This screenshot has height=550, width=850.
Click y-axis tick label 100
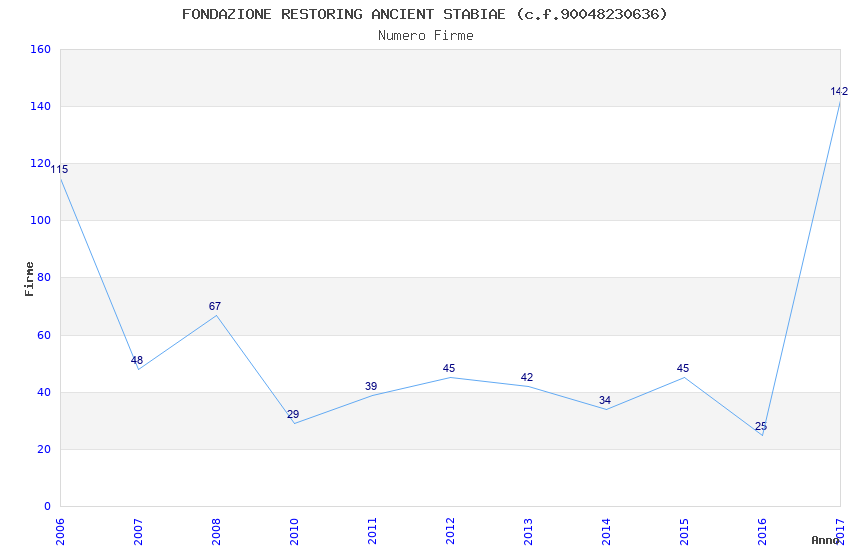(41, 221)
